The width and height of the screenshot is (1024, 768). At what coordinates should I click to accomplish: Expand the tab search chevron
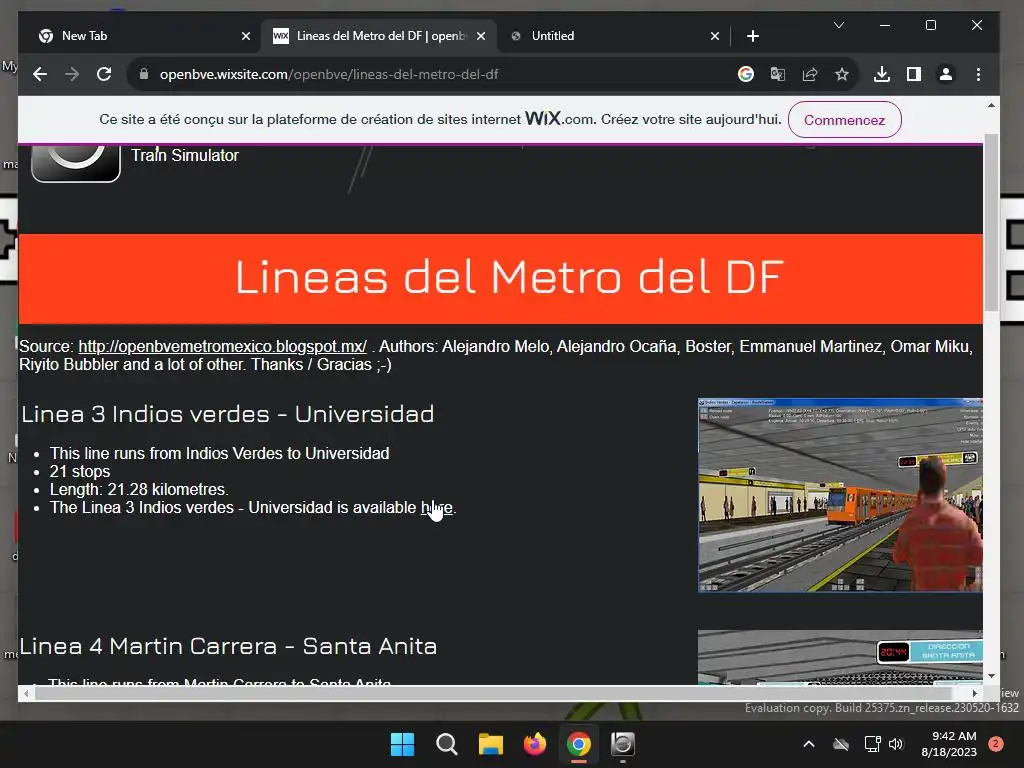(839, 25)
